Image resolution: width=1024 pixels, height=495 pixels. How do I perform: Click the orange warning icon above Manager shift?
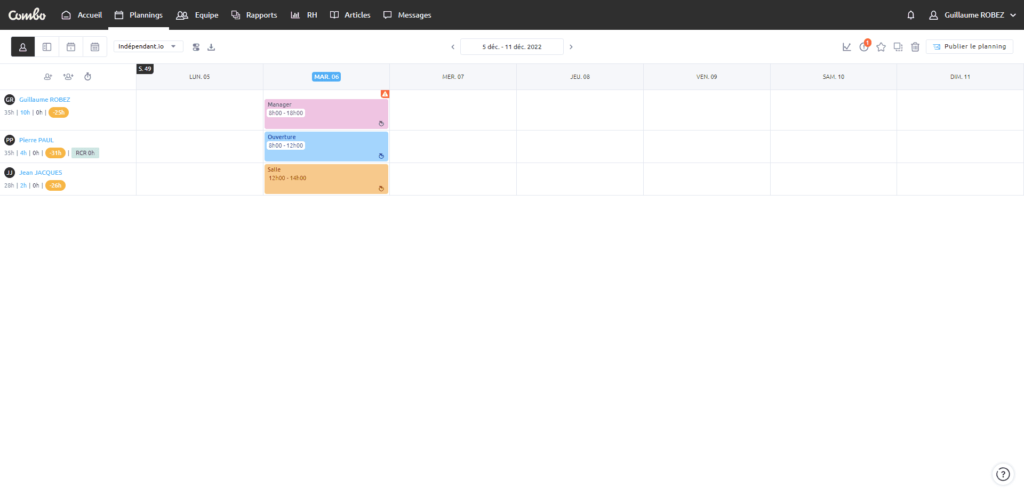(x=385, y=94)
